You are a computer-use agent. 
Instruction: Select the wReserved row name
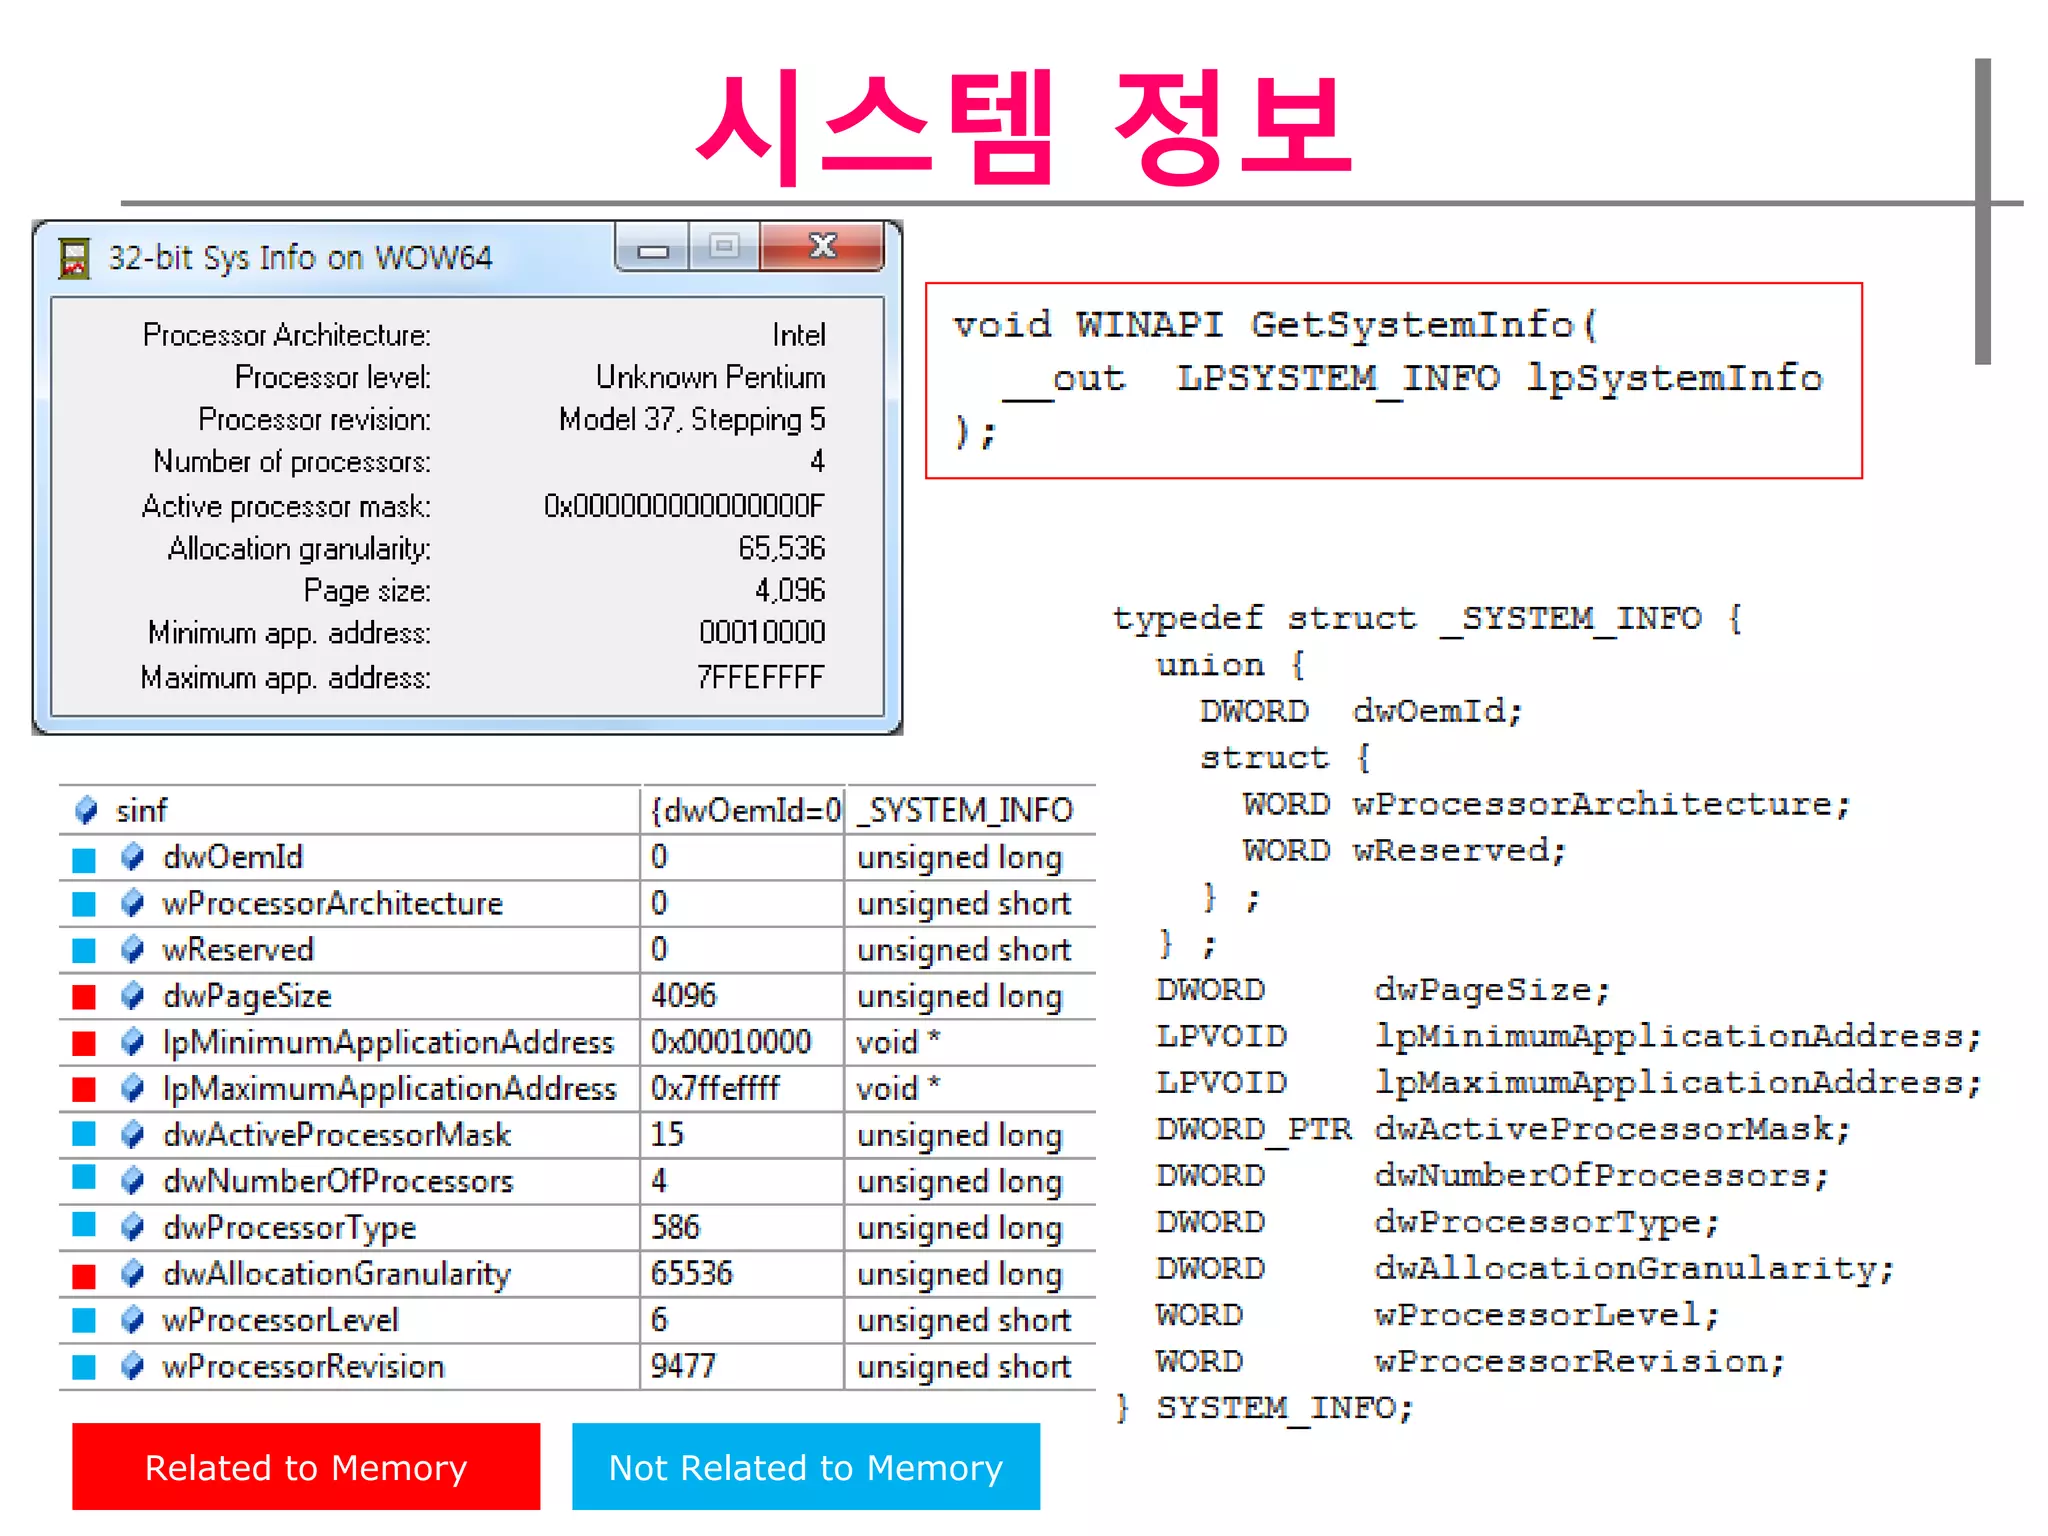[238, 949]
